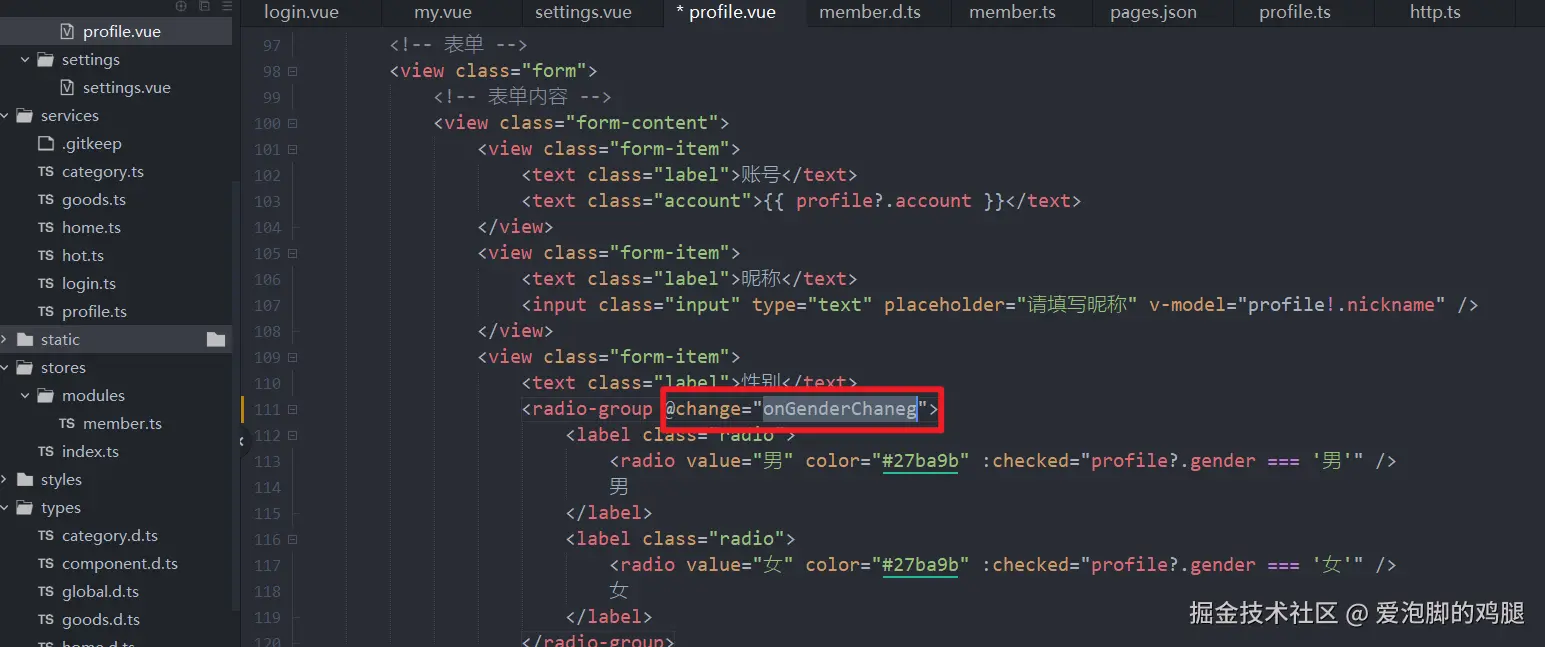Expand the styles folder chevron

coord(4,480)
